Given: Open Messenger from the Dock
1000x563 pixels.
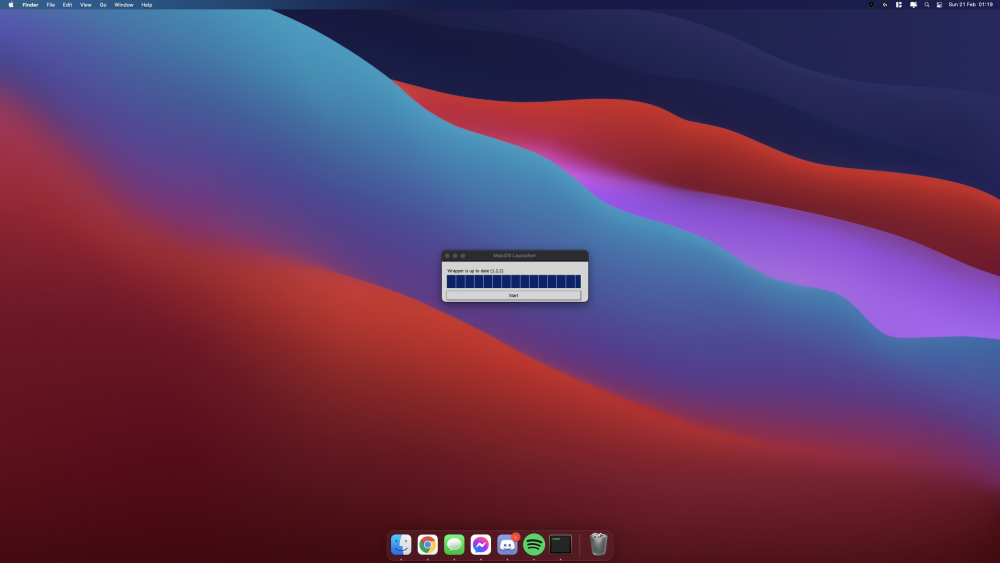Looking at the screenshot, I should (481, 544).
